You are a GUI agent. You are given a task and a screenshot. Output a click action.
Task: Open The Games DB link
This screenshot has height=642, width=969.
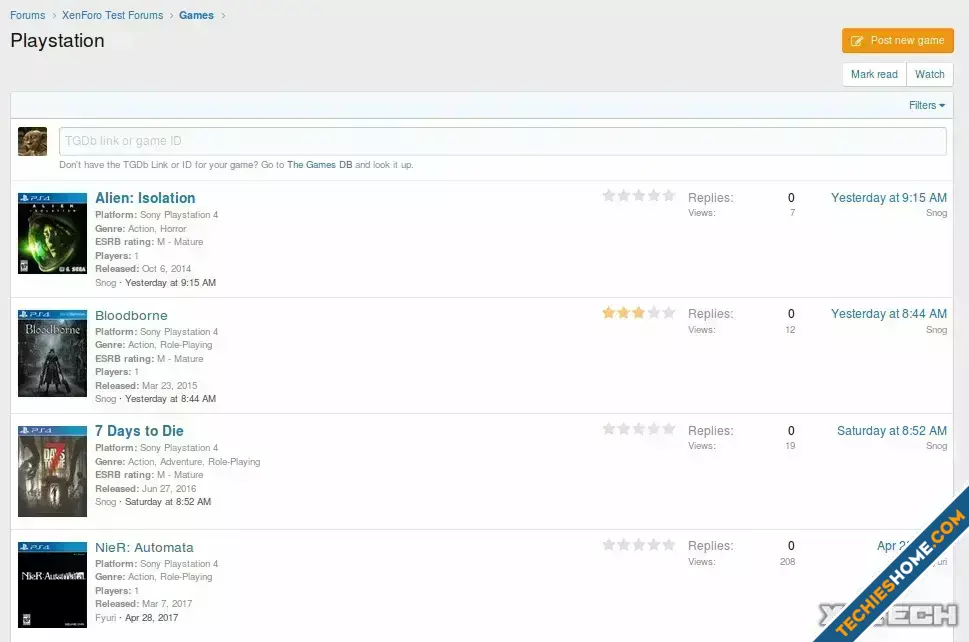click(319, 165)
